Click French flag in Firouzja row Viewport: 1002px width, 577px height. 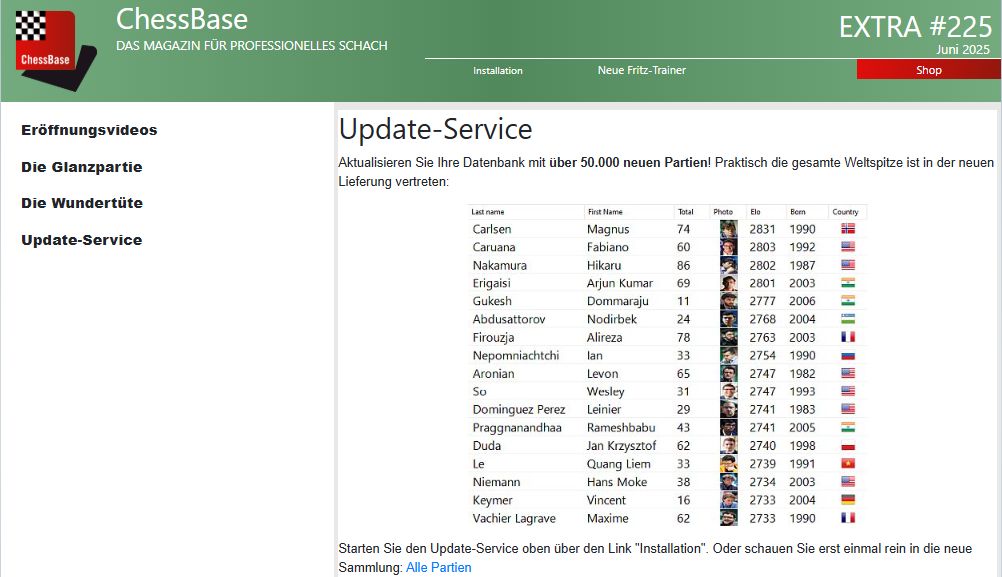point(848,337)
